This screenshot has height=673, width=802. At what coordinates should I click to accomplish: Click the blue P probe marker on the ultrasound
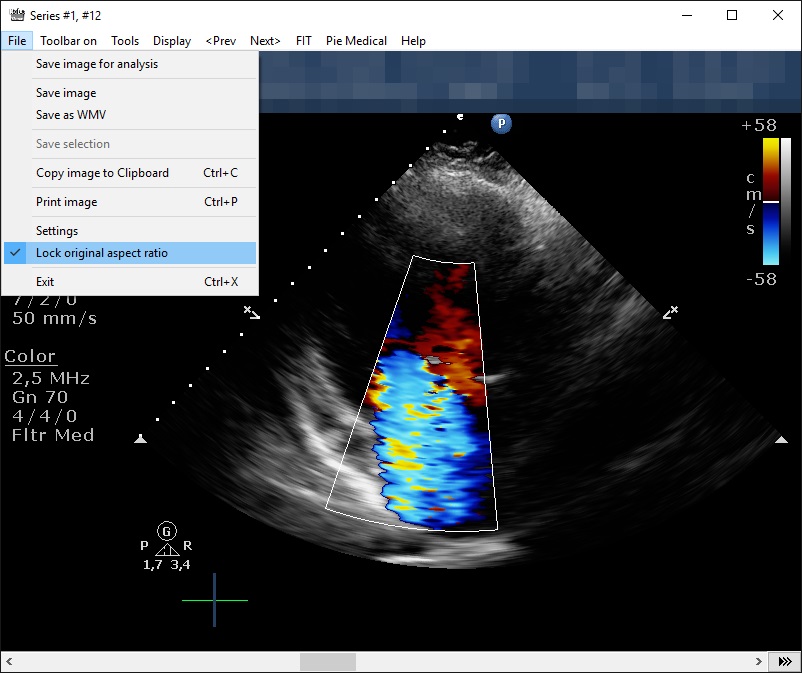(500, 123)
